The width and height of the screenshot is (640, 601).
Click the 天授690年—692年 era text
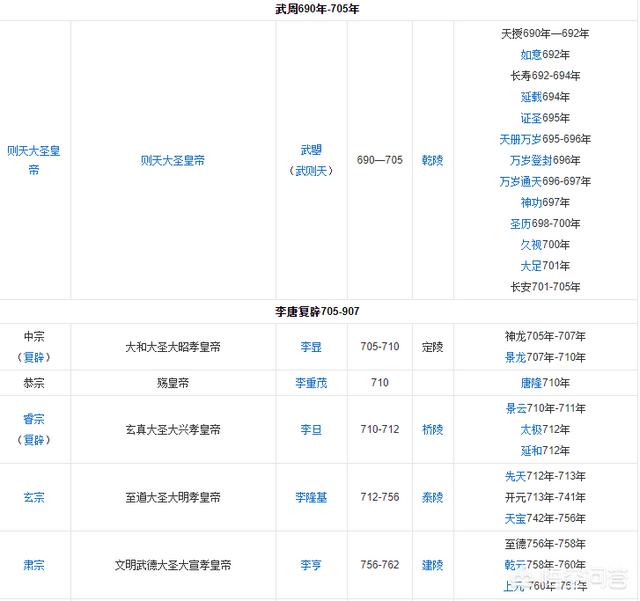[x=545, y=33]
